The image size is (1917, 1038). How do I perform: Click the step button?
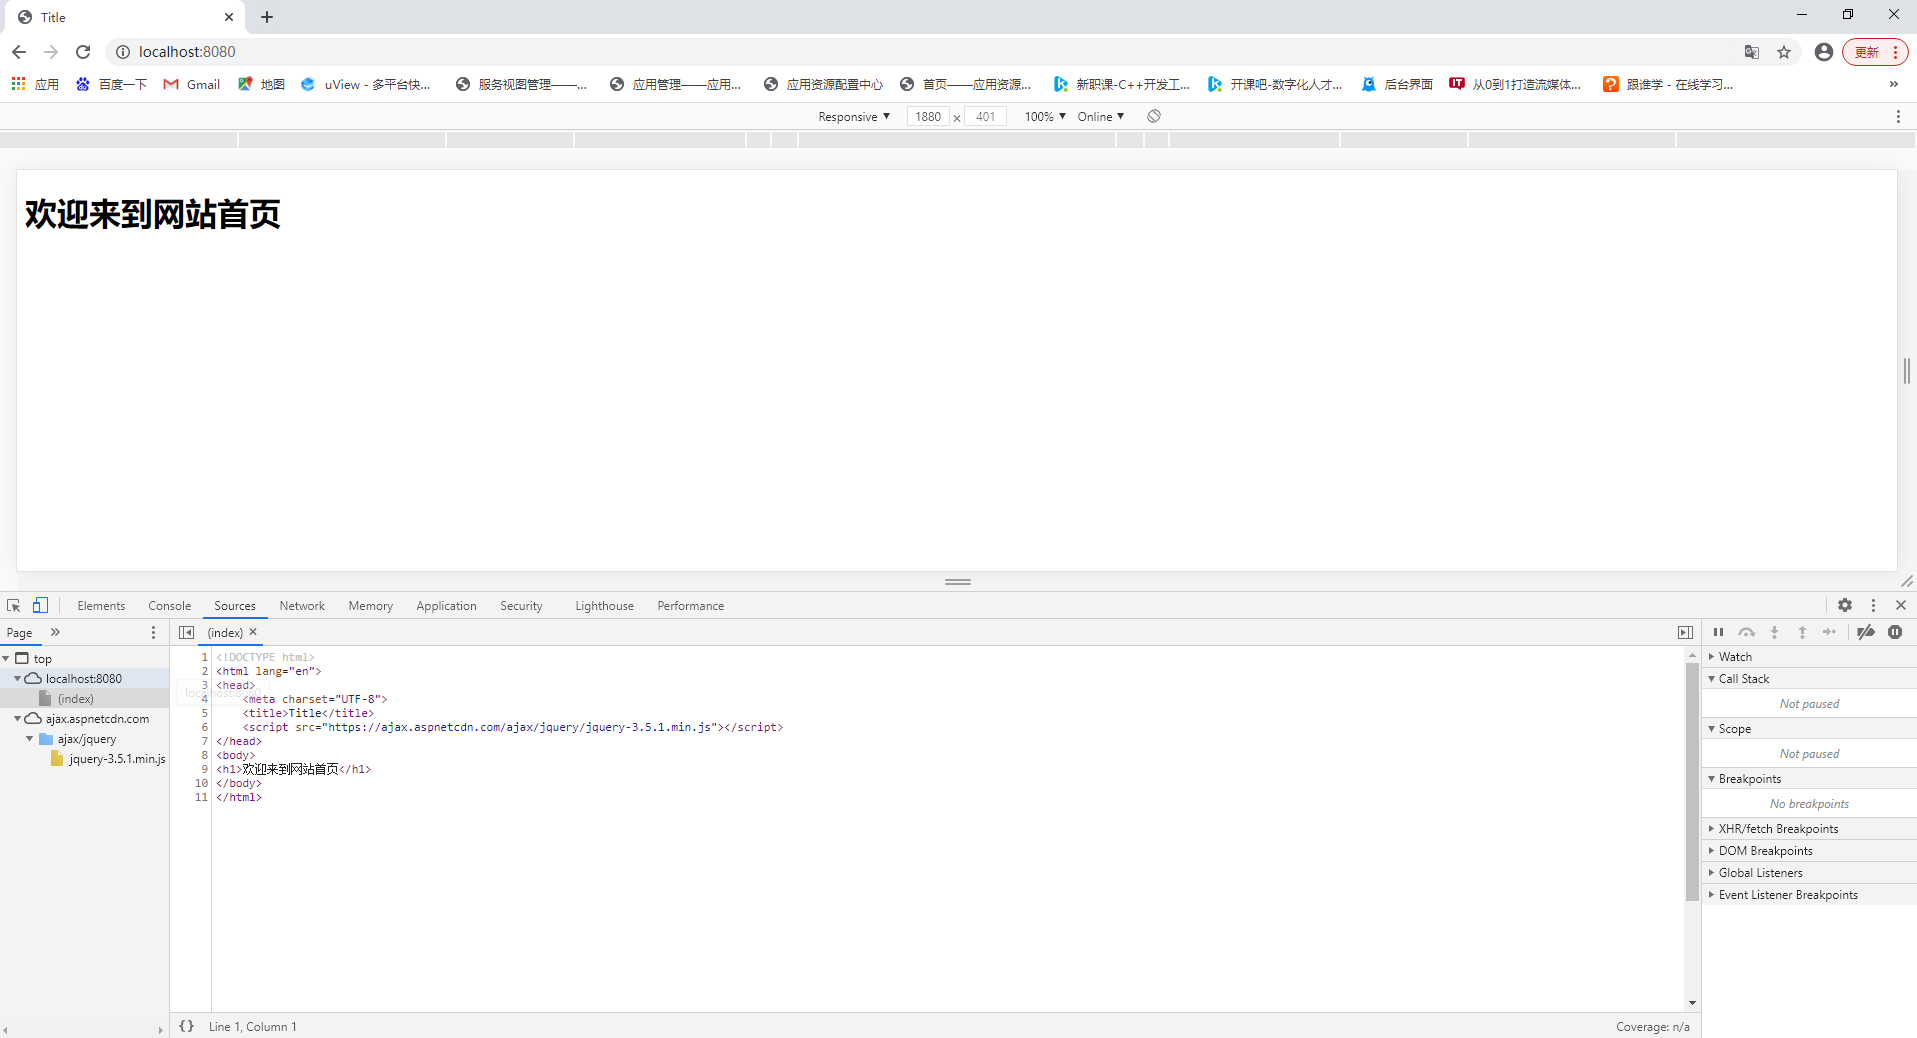(1829, 632)
